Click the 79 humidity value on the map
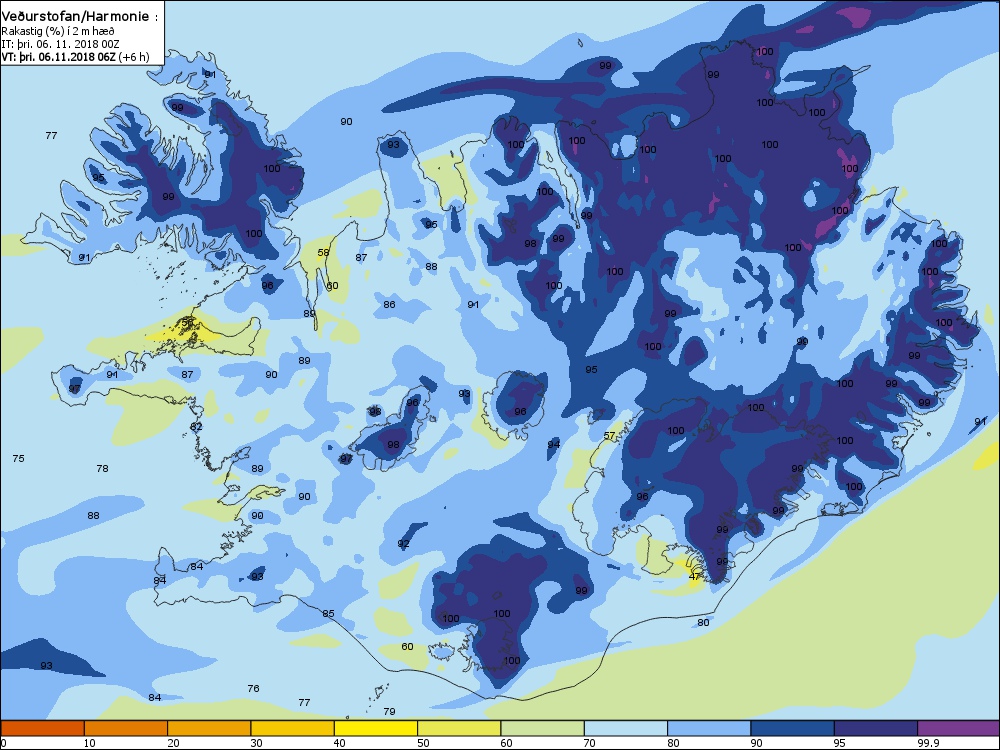Image resolution: width=1000 pixels, height=750 pixels. point(389,711)
